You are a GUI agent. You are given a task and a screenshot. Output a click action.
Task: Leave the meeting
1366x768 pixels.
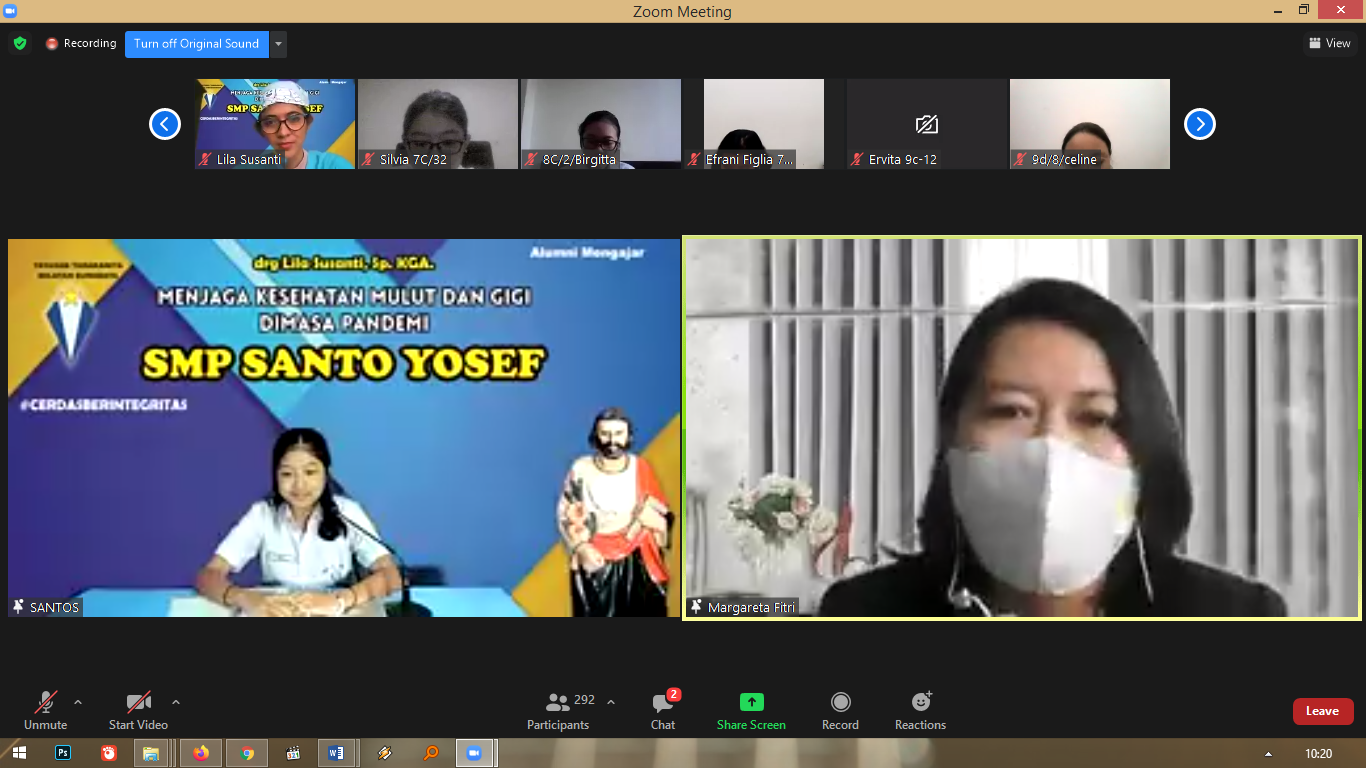pyautogui.click(x=1322, y=711)
